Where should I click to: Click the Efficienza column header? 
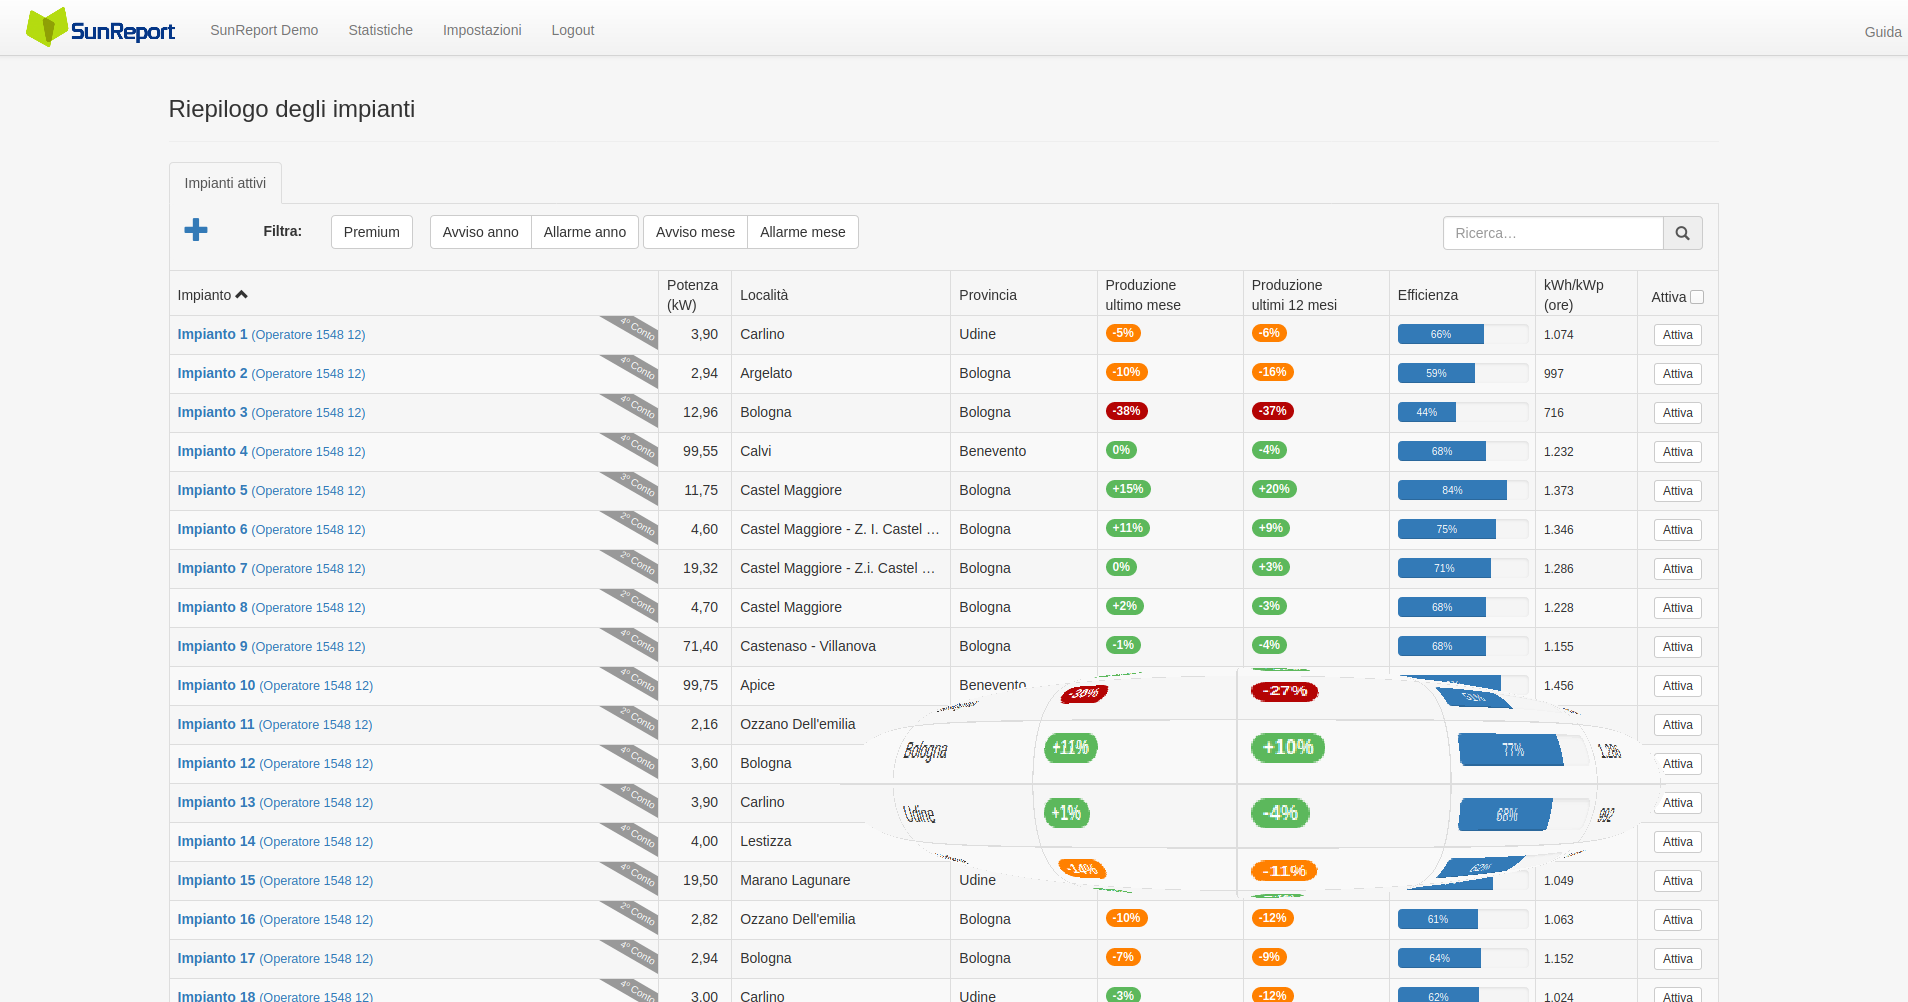tap(1427, 295)
